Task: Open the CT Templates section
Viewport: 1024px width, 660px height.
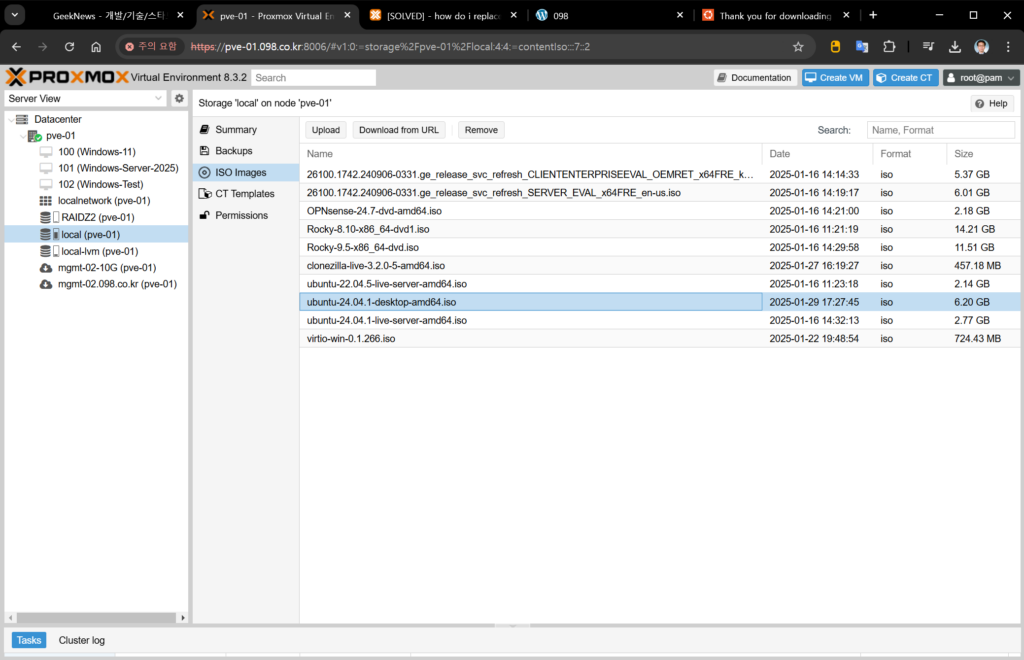Action: click(x=244, y=194)
